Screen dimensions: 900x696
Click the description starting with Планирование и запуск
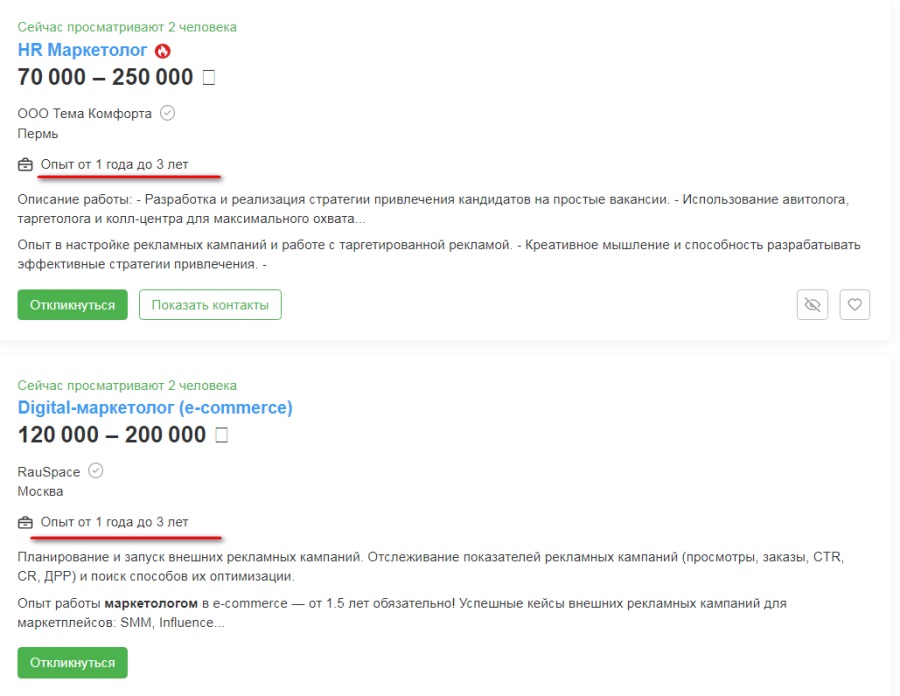coord(430,565)
